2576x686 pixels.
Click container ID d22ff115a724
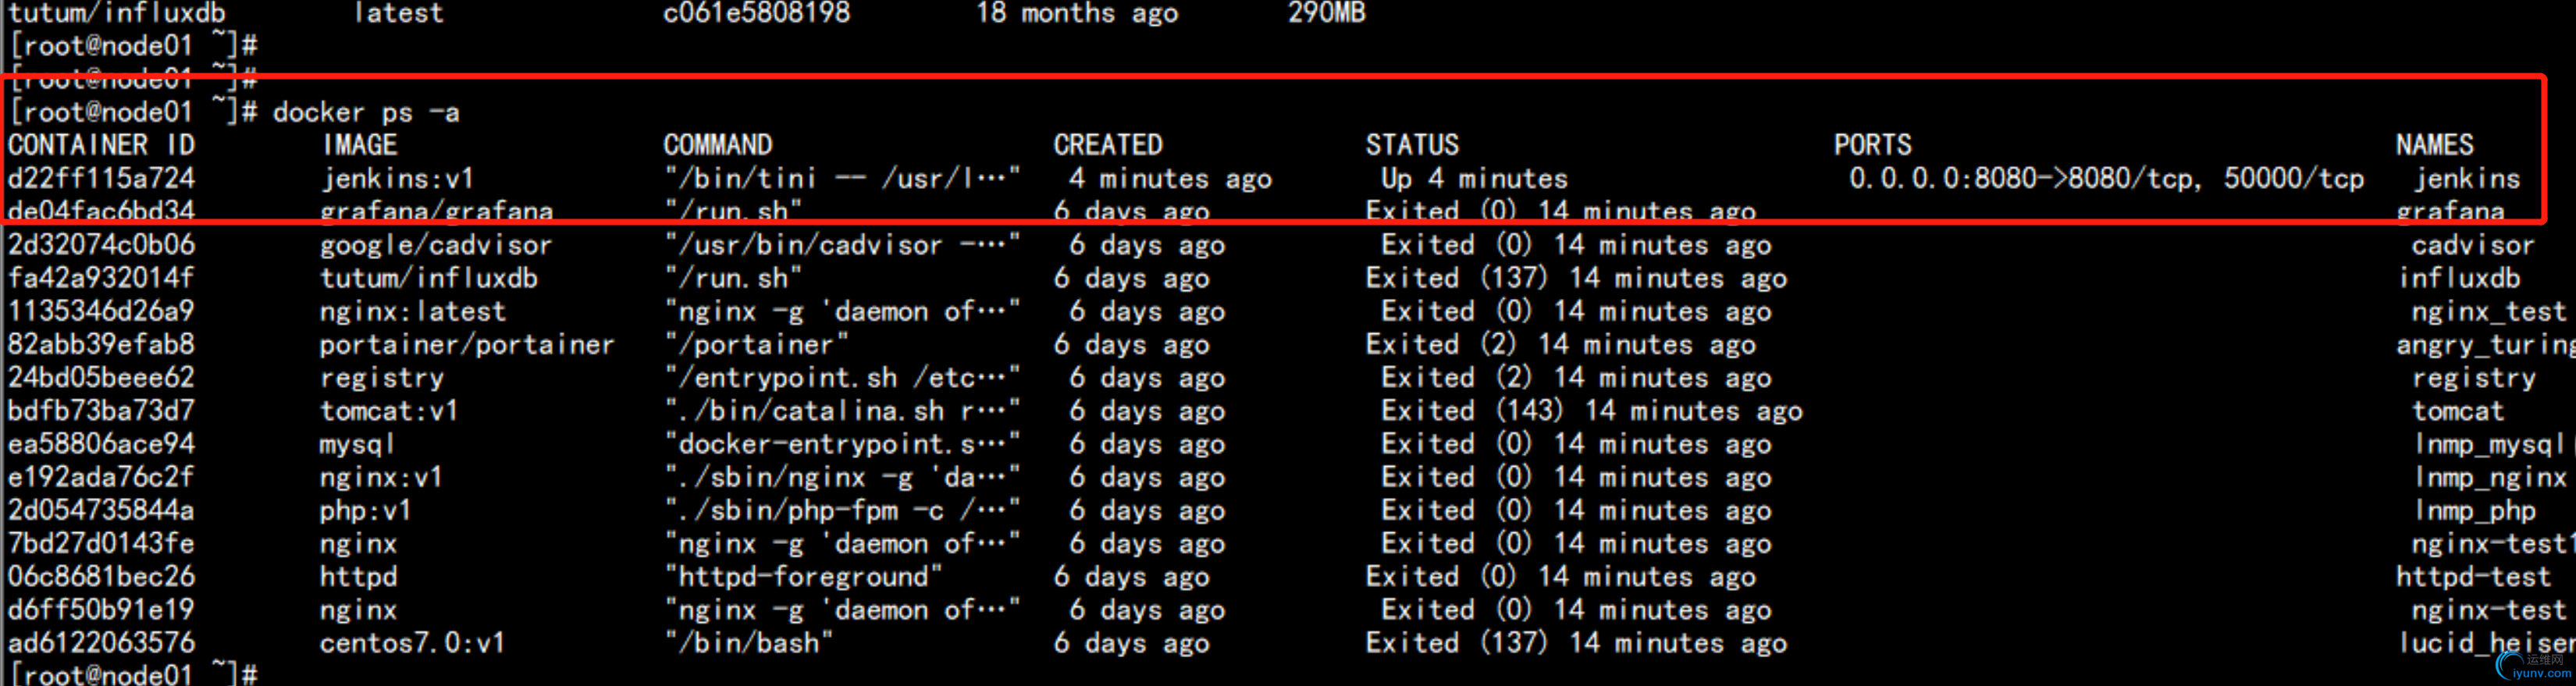pyautogui.click(x=101, y=178)
